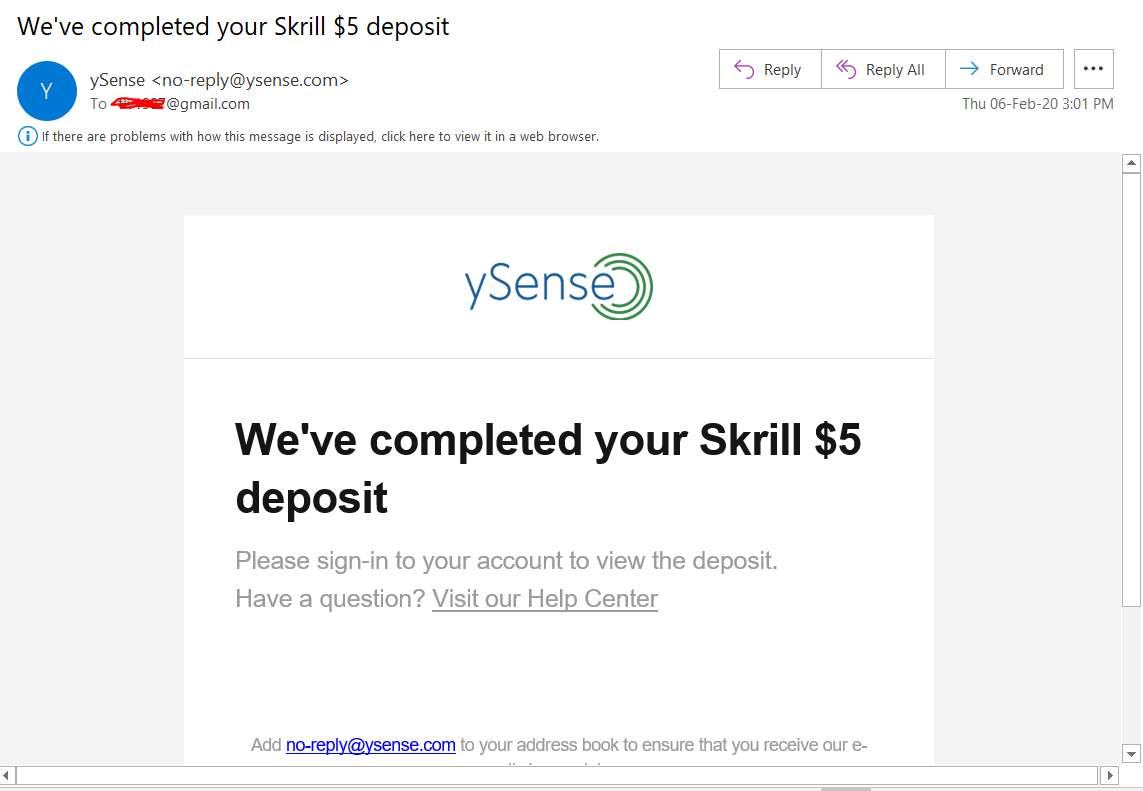The image size is (1143, 791).
Task: Click the email heading about Skrill $5 deposit
Action: (x=547, y=468)
